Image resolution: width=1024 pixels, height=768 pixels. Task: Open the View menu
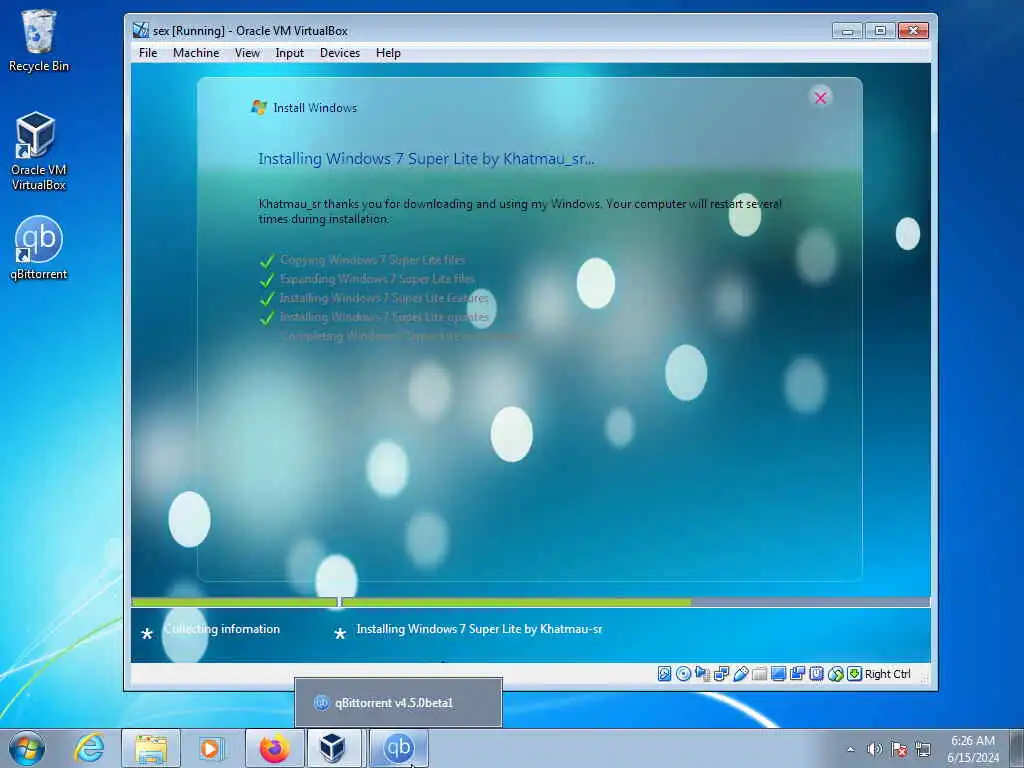coord(248,53)
